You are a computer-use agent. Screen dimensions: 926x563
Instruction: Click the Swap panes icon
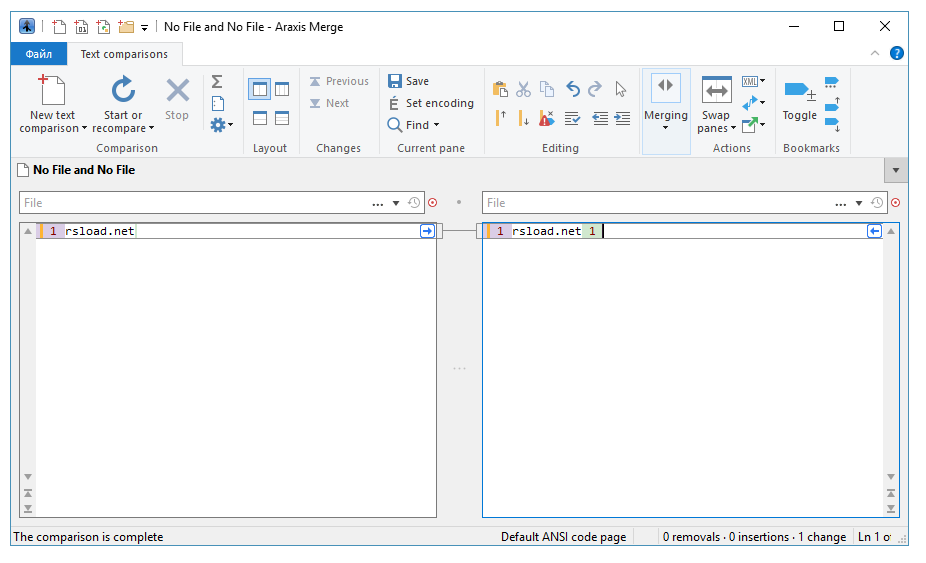coord(716,90)
